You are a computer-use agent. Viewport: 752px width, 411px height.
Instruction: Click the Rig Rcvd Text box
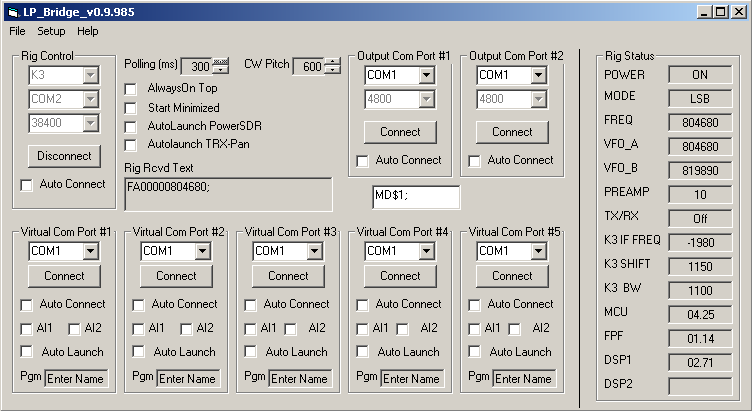(x=228, y=194)
